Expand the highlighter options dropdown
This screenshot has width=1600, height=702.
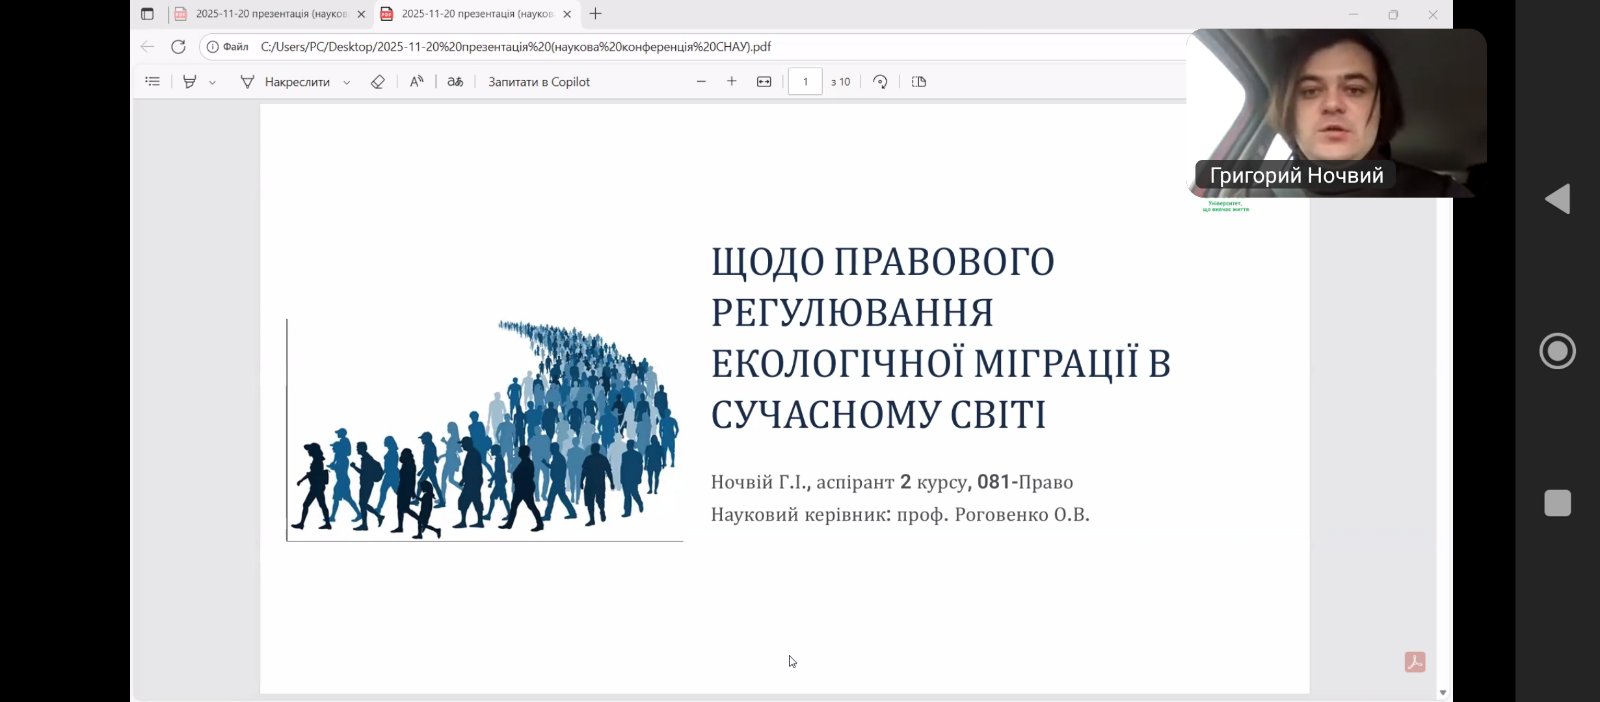coord(212,83)
